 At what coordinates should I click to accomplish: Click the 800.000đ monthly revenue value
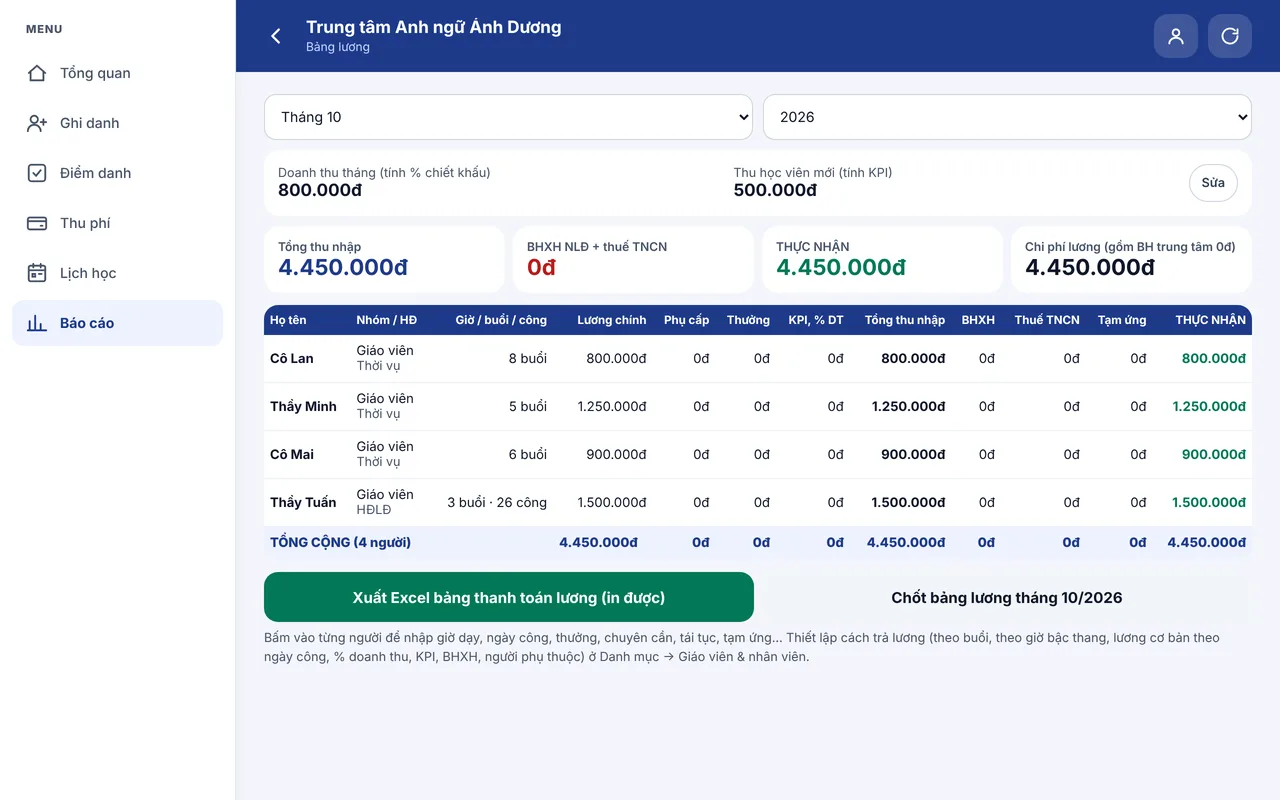click(320, 190)
